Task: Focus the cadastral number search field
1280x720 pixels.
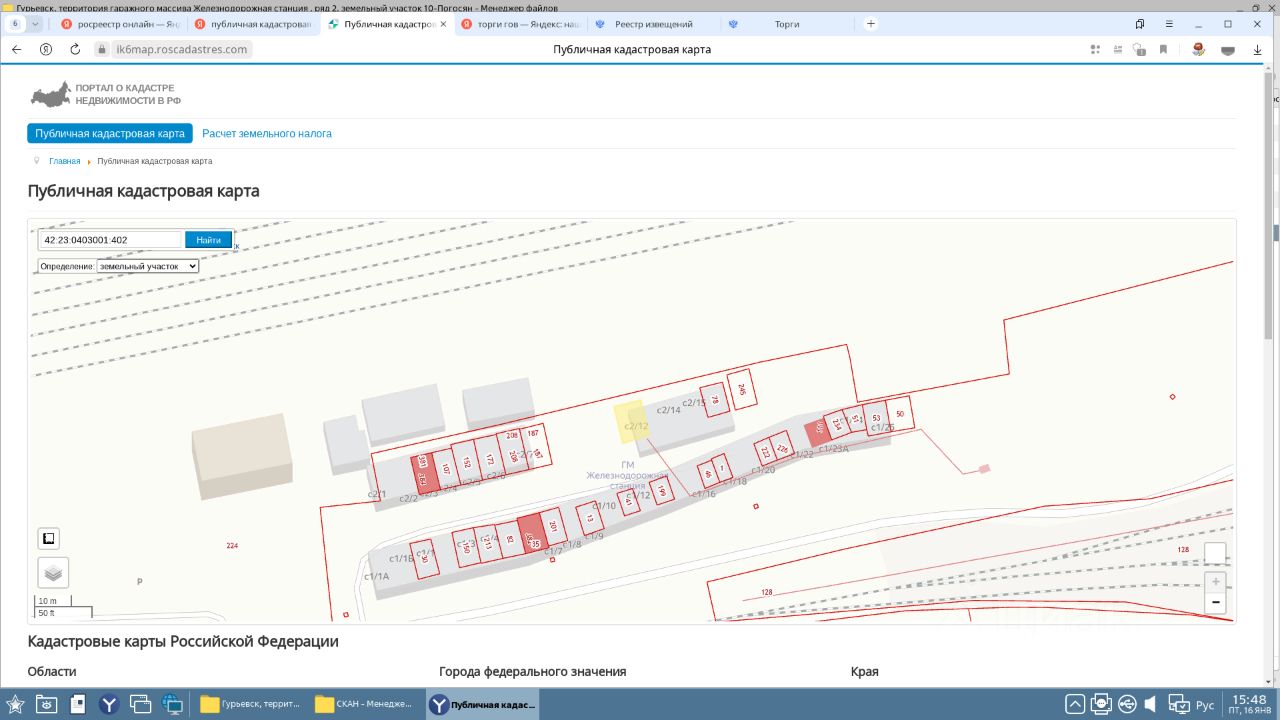Action: click(110, 240)
